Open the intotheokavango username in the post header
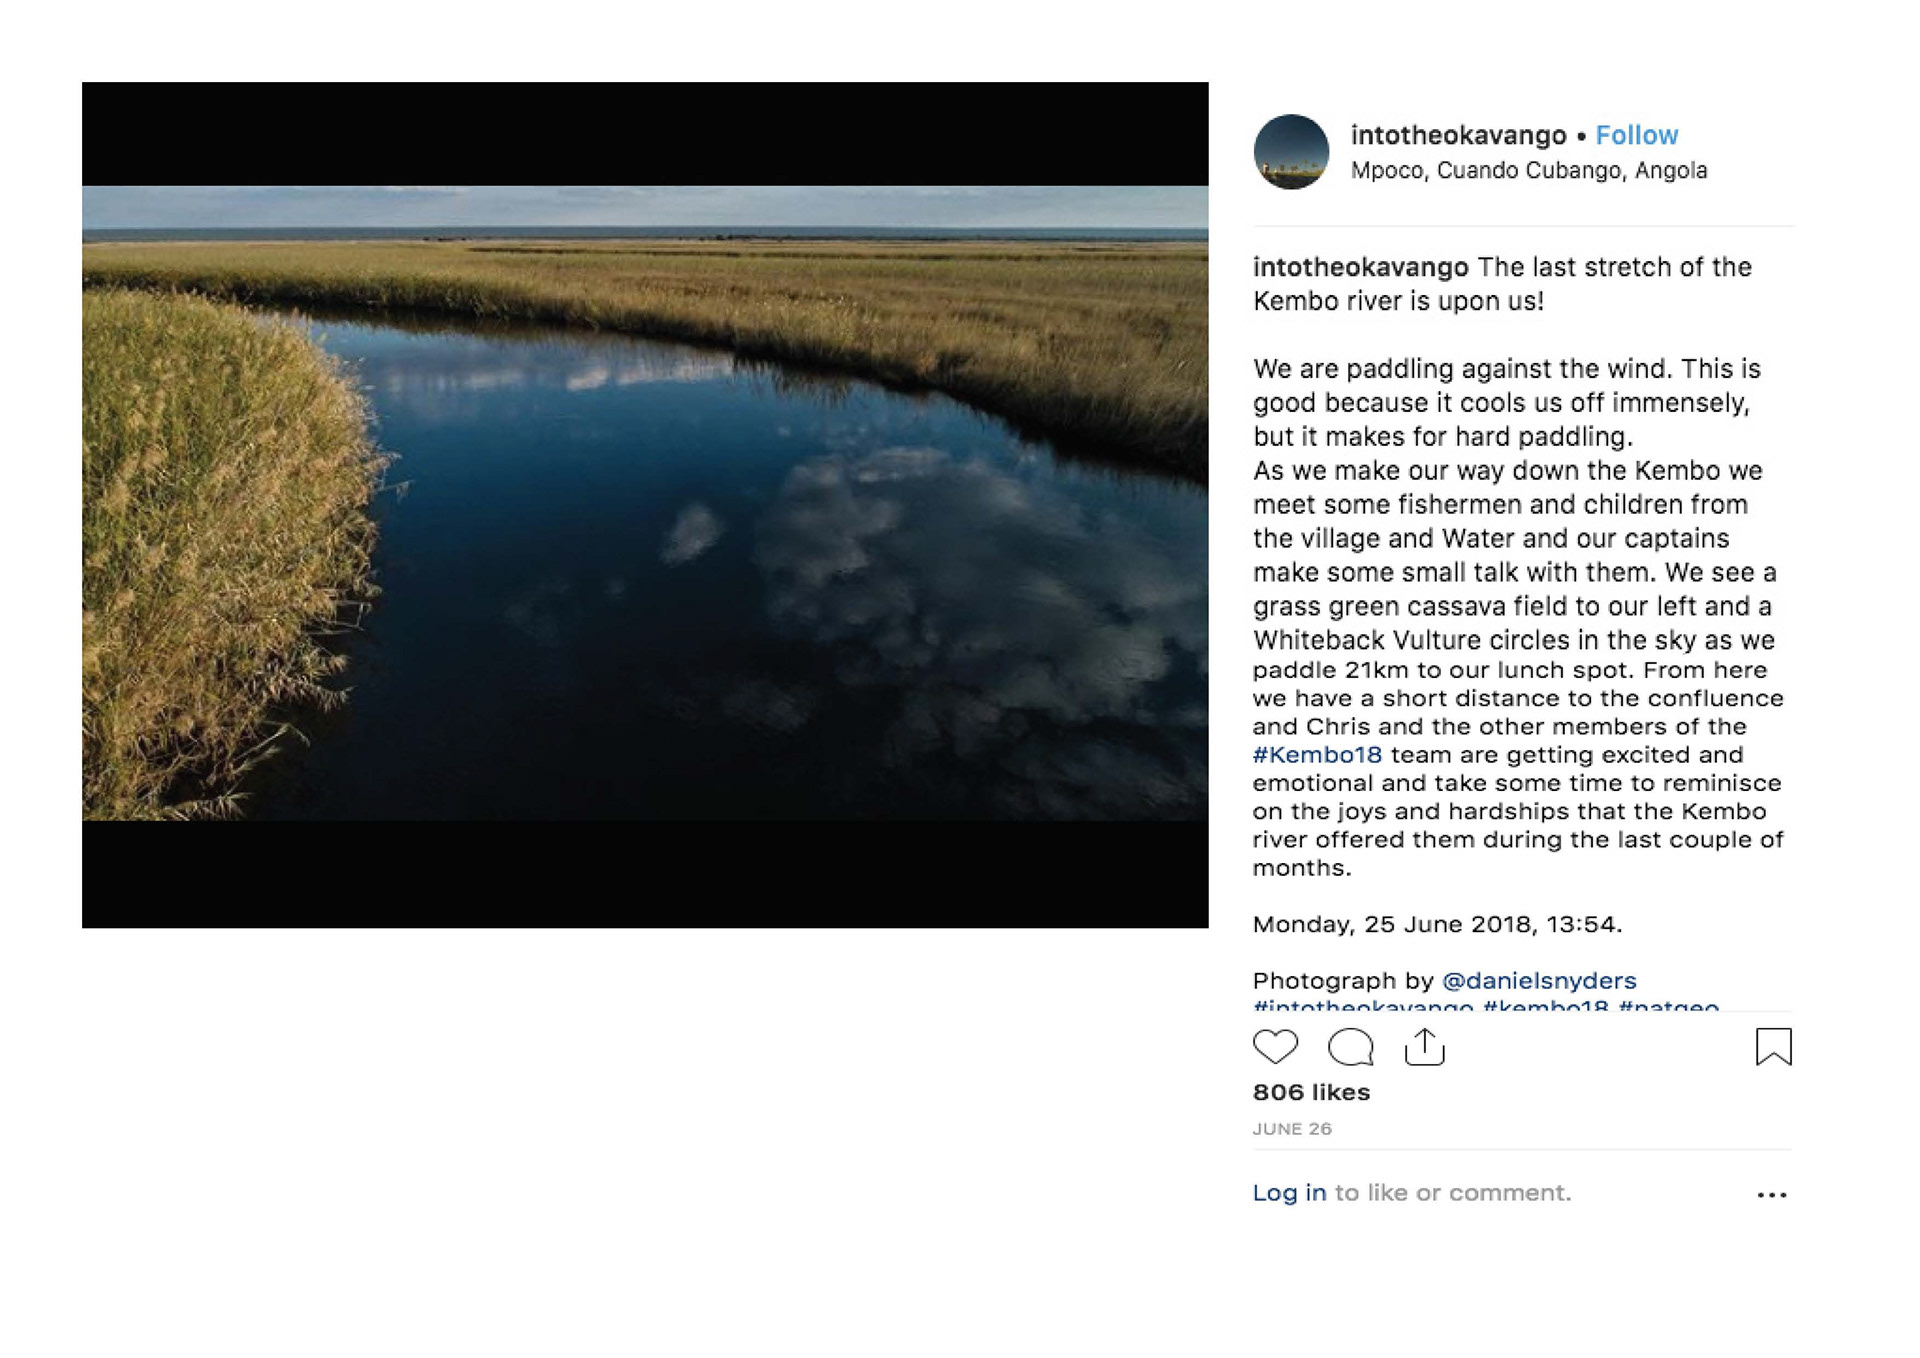Image resolution: width=1920 pixels, height=1358 pixels. click(1458, 135)
